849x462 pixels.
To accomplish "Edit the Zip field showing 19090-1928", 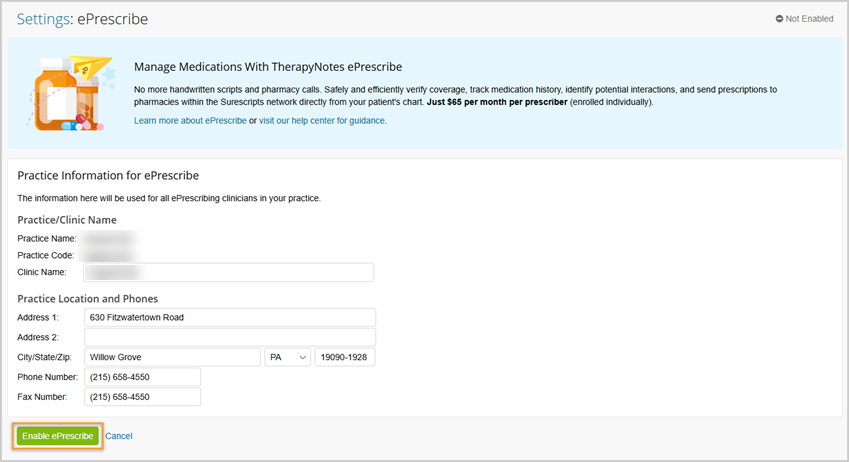I will (344, 357).
